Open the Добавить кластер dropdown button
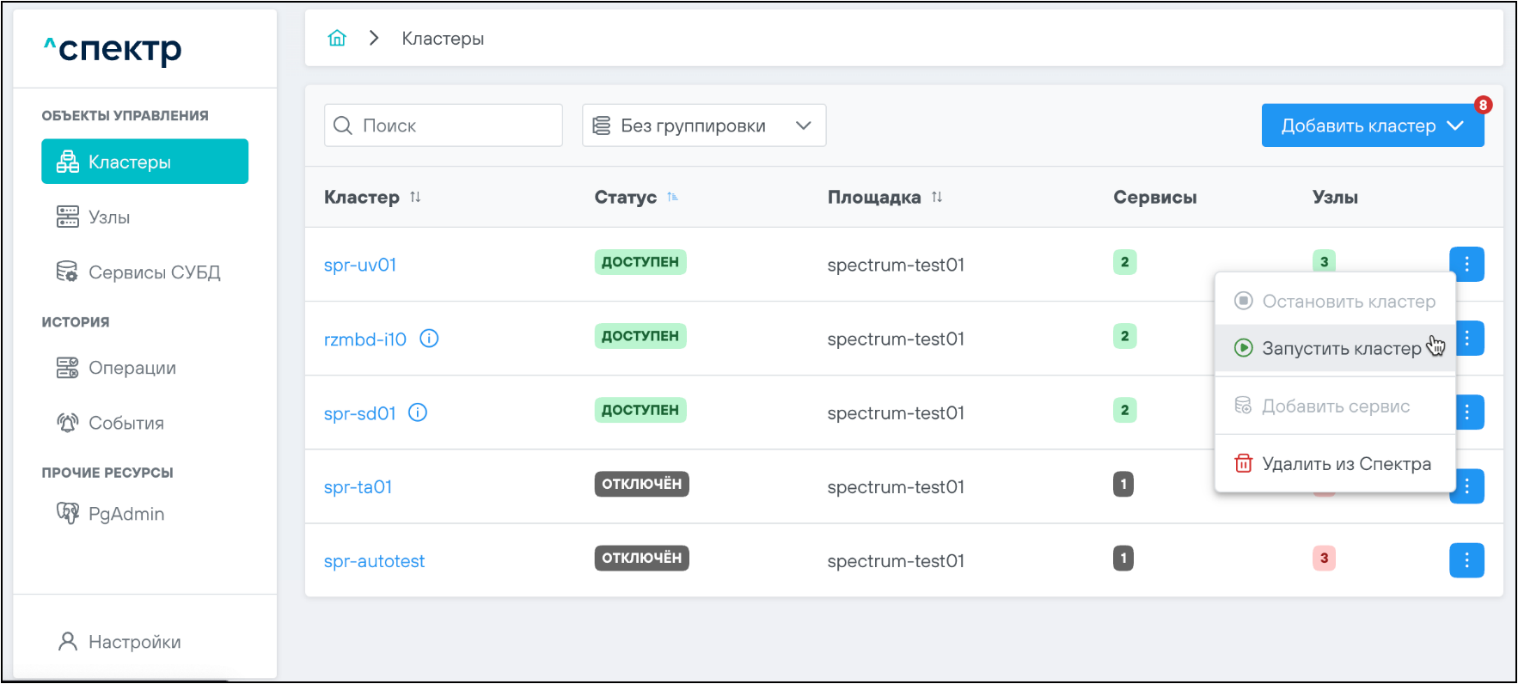Screen dimensions: 1518x684 coord(1372,126)
